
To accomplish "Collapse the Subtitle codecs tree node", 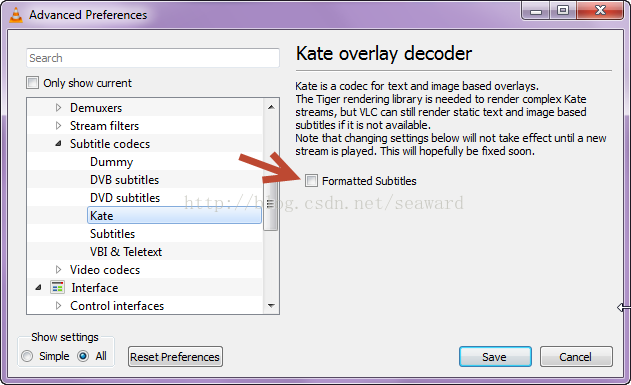I will click(x=58, y=144).
